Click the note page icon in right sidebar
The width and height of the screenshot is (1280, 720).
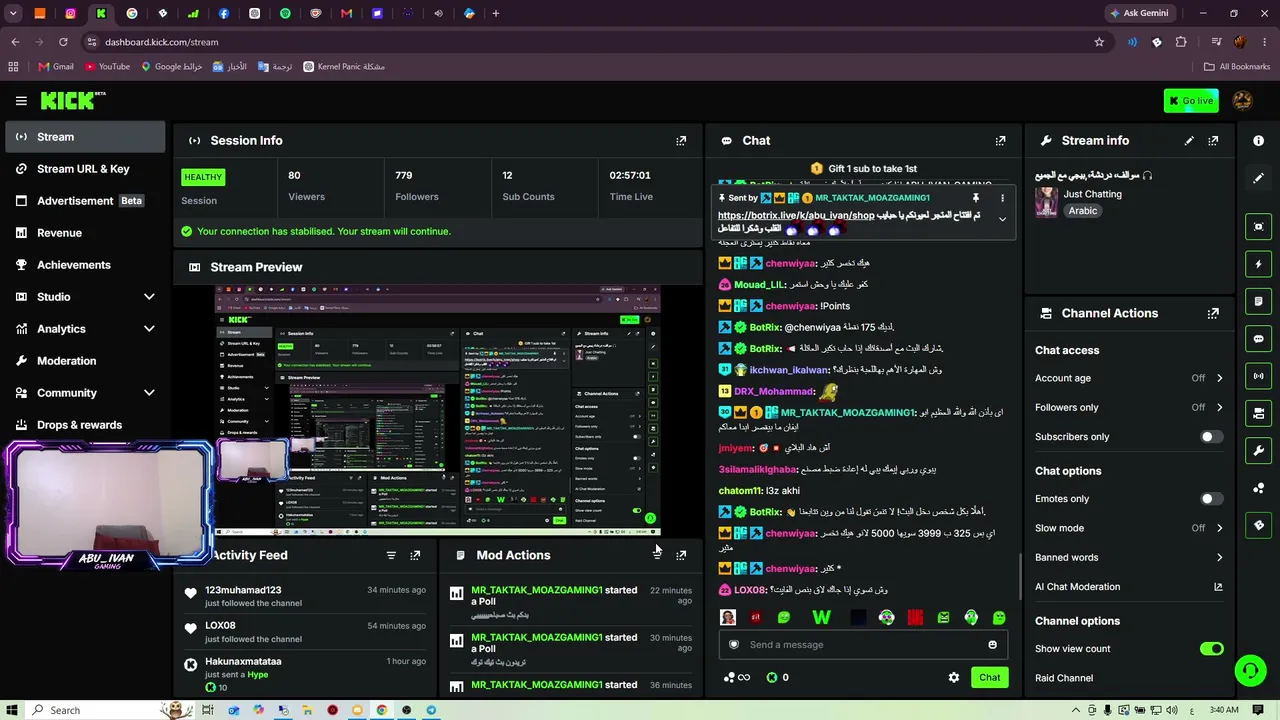[1258, 301]
